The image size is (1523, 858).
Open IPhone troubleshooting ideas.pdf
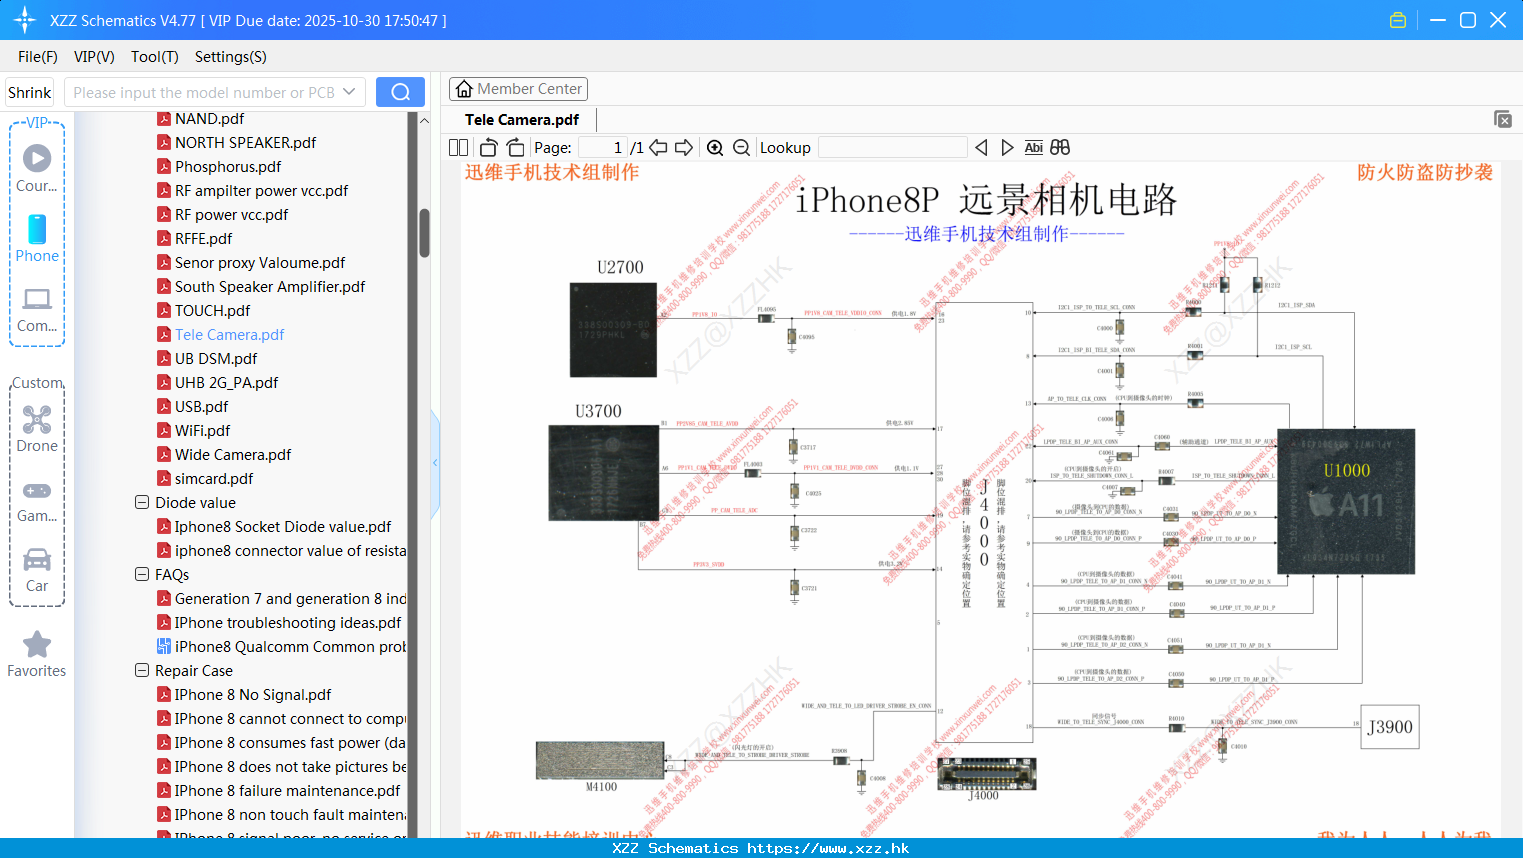click(288, 623)
